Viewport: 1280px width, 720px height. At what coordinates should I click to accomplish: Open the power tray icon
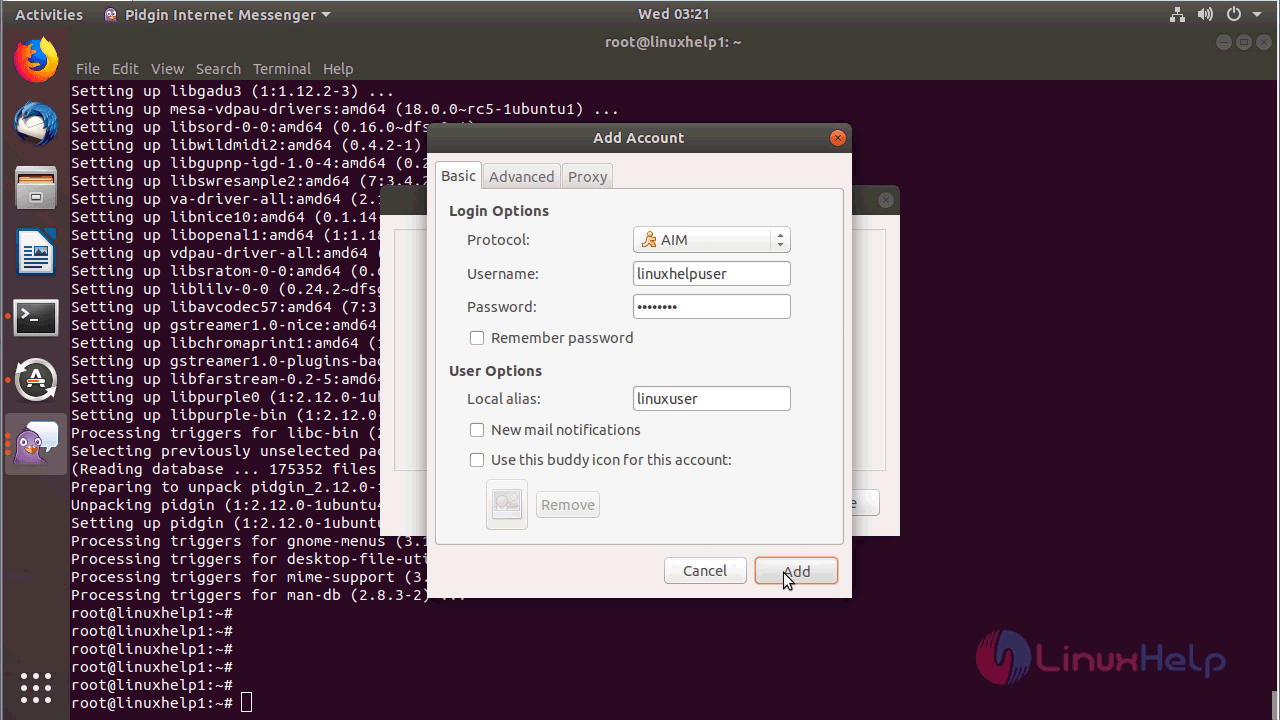[1234, 14]
